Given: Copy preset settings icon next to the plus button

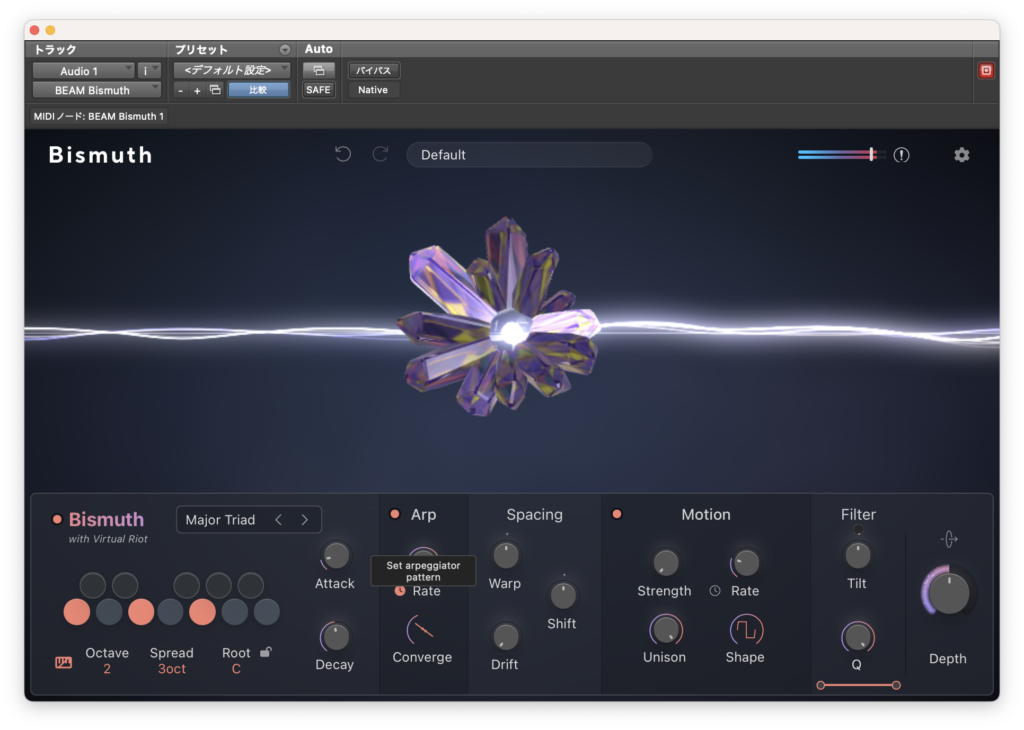Looking at the screenshot, I should (215, 90).
